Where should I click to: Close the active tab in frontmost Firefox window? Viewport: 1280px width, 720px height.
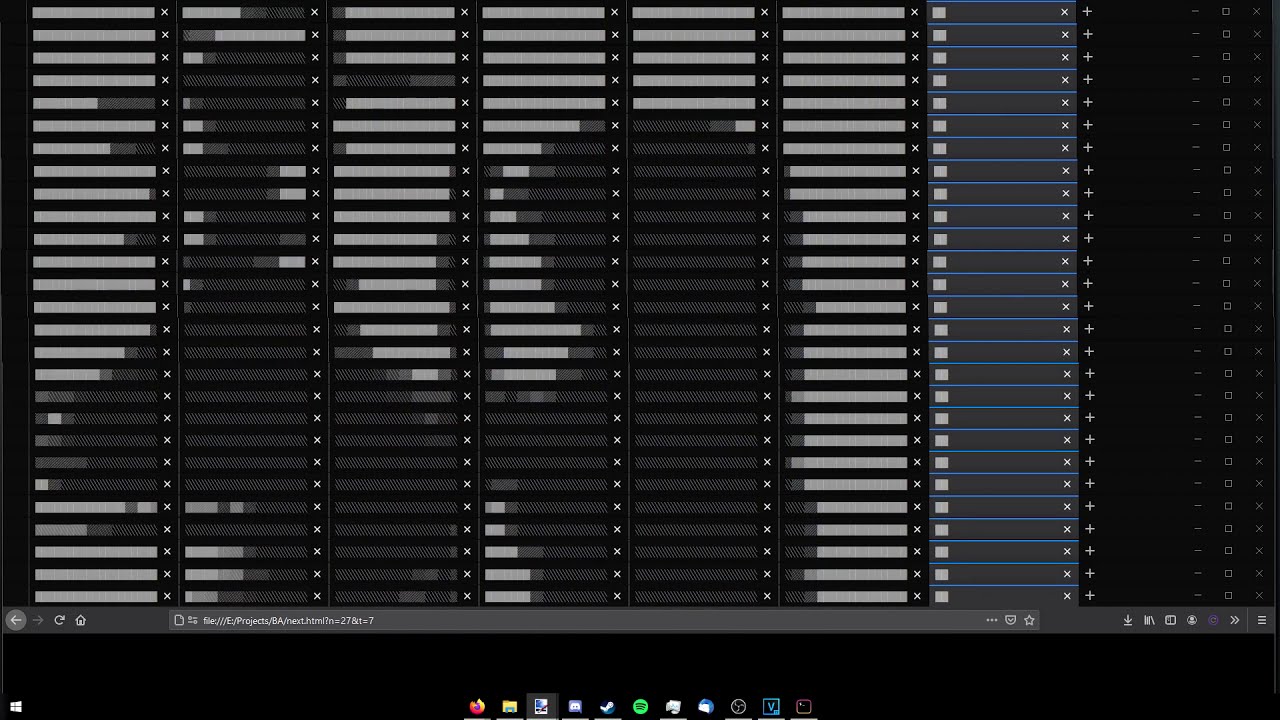(x=1067, y=596)
